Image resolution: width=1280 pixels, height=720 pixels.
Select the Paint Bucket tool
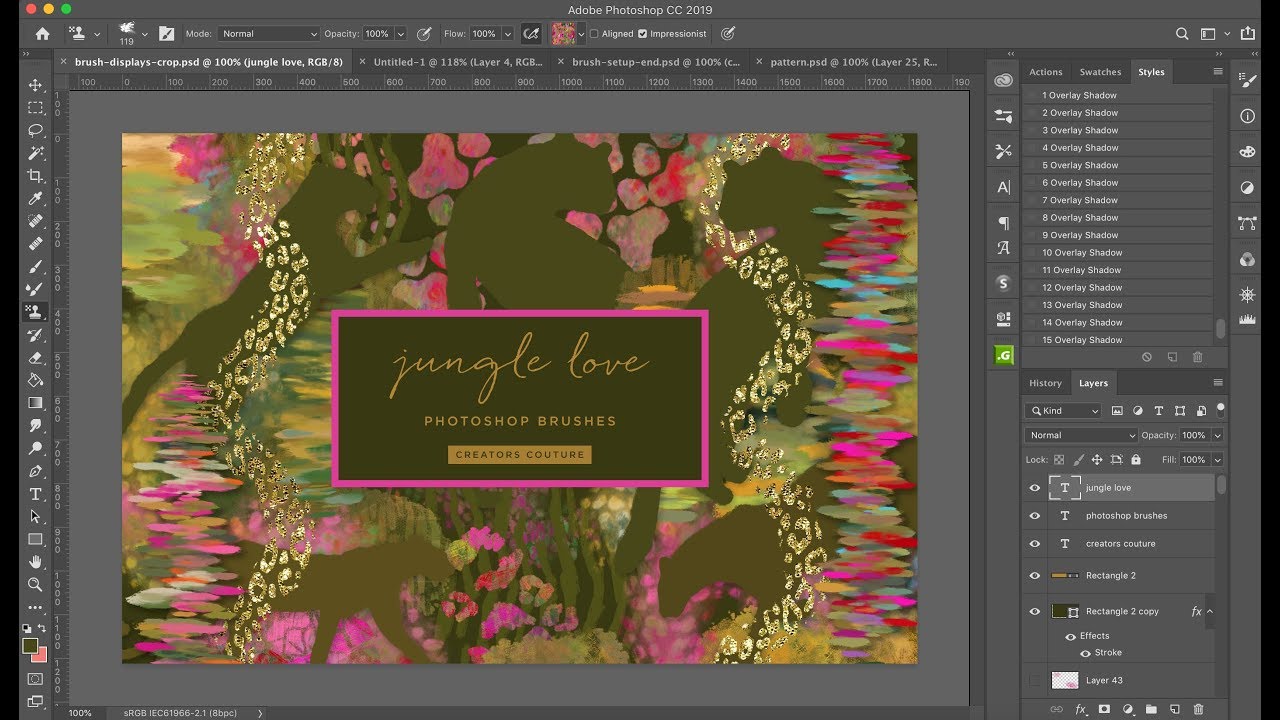pos(36,380)
